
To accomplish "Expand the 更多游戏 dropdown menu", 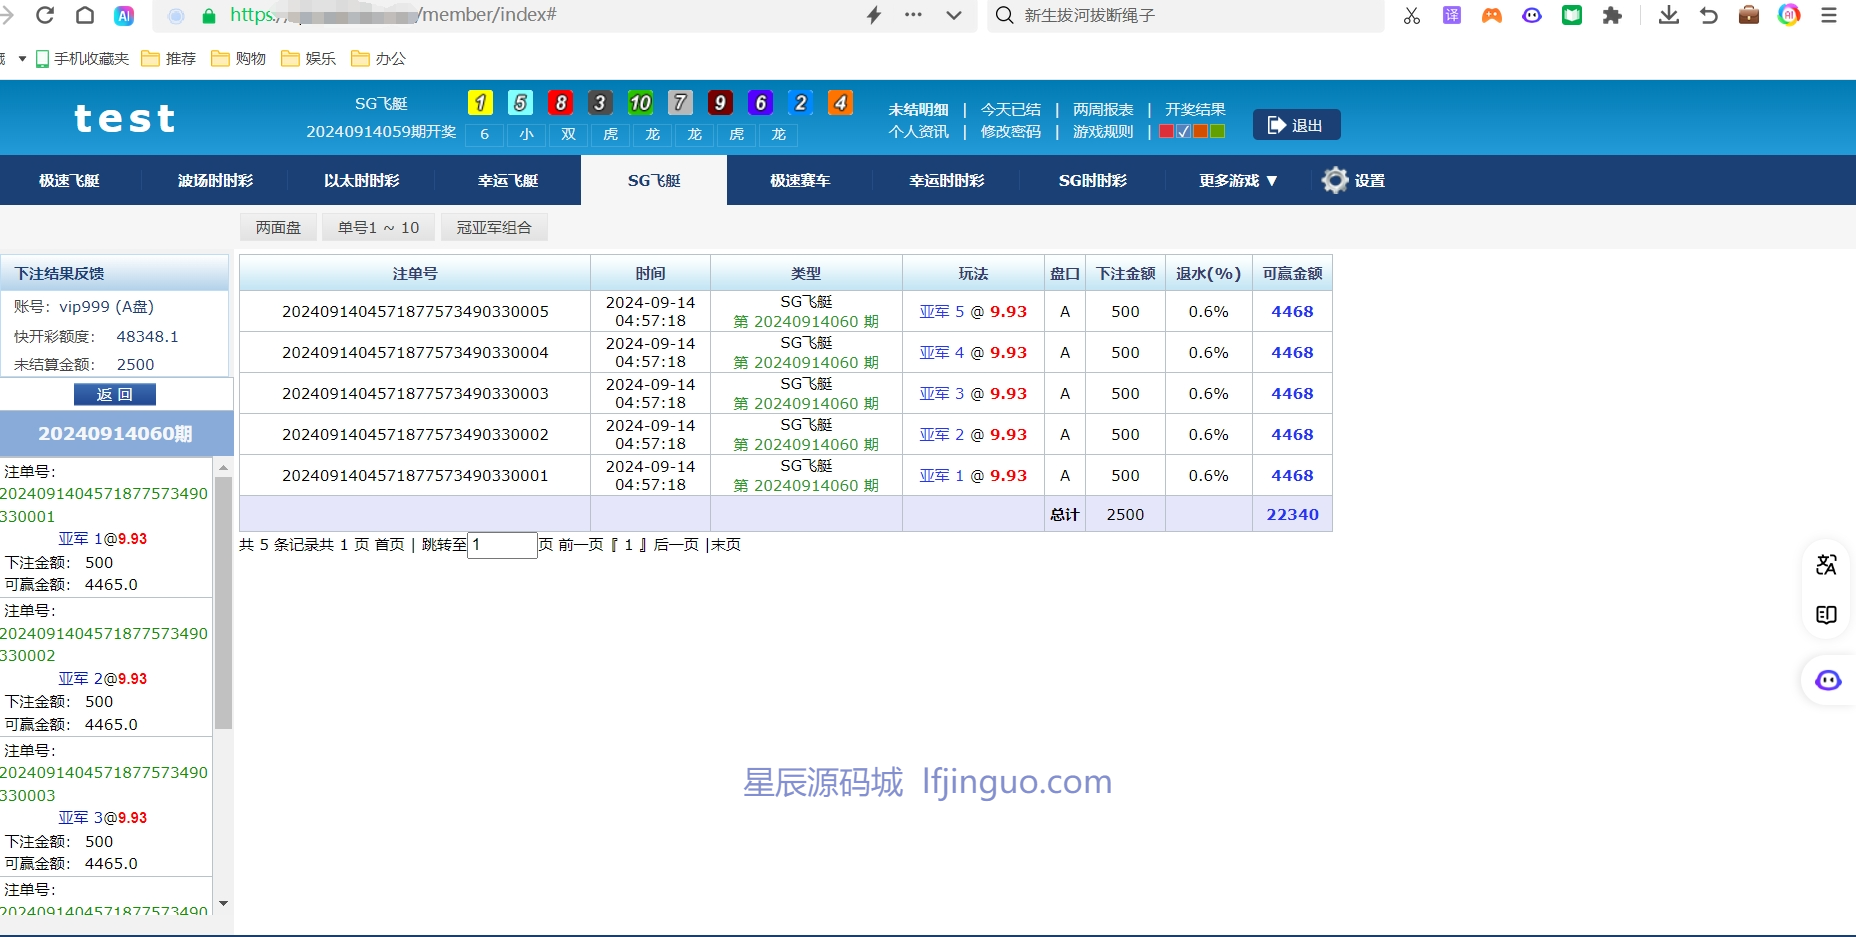I will 1238,180.
